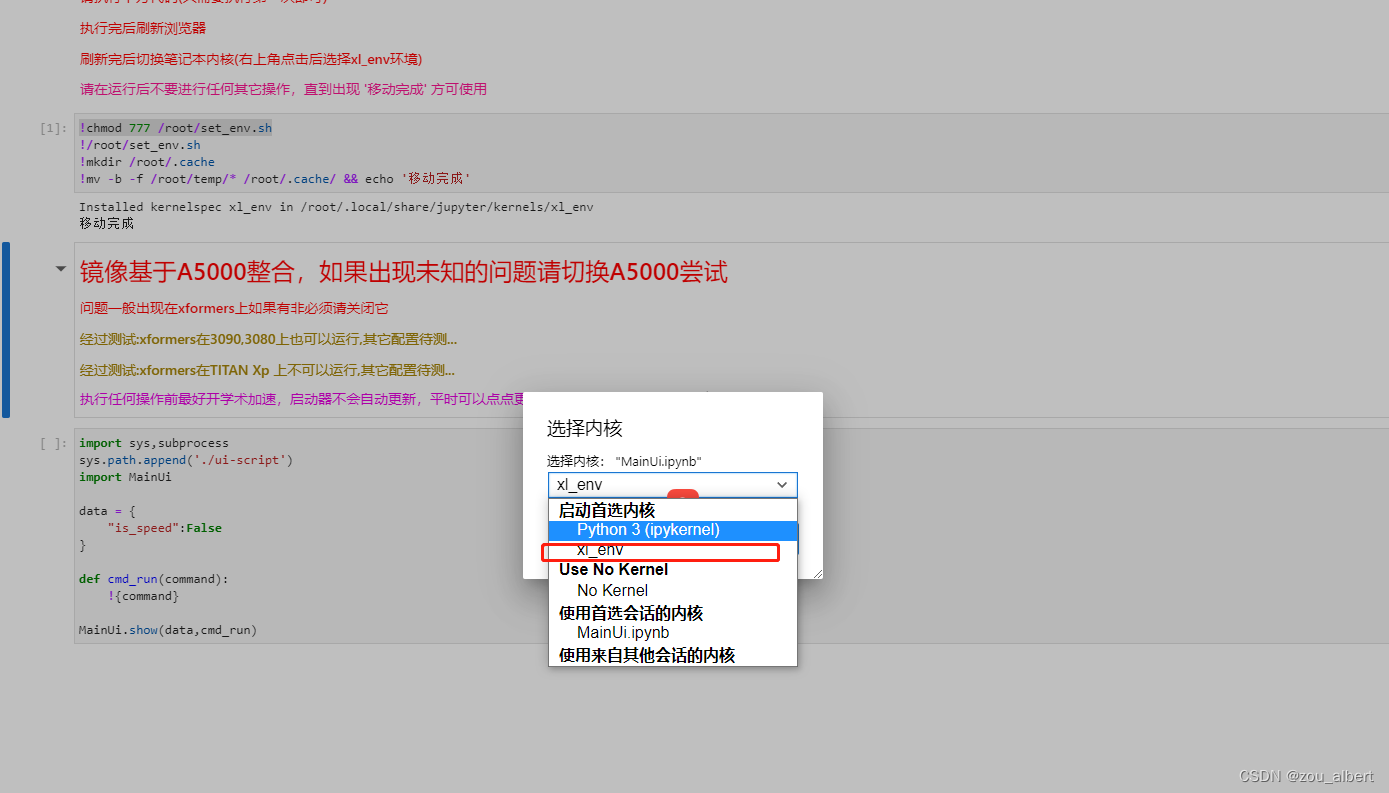The height and width of the screenshot is (793, 1389).
Task: Click the 选择内核 dialog title
Action: click(584, 428)
